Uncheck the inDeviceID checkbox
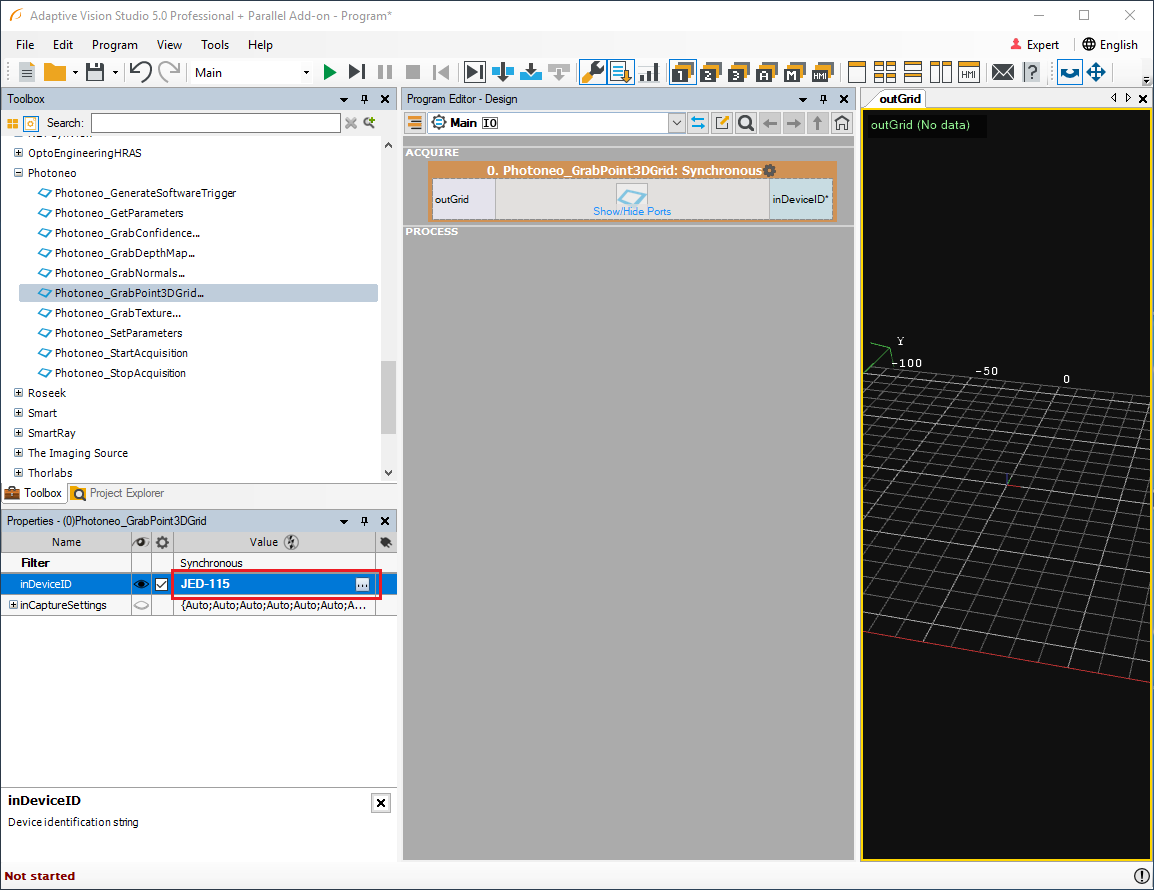Screen dimensions: 1154x890 (162, 584)
